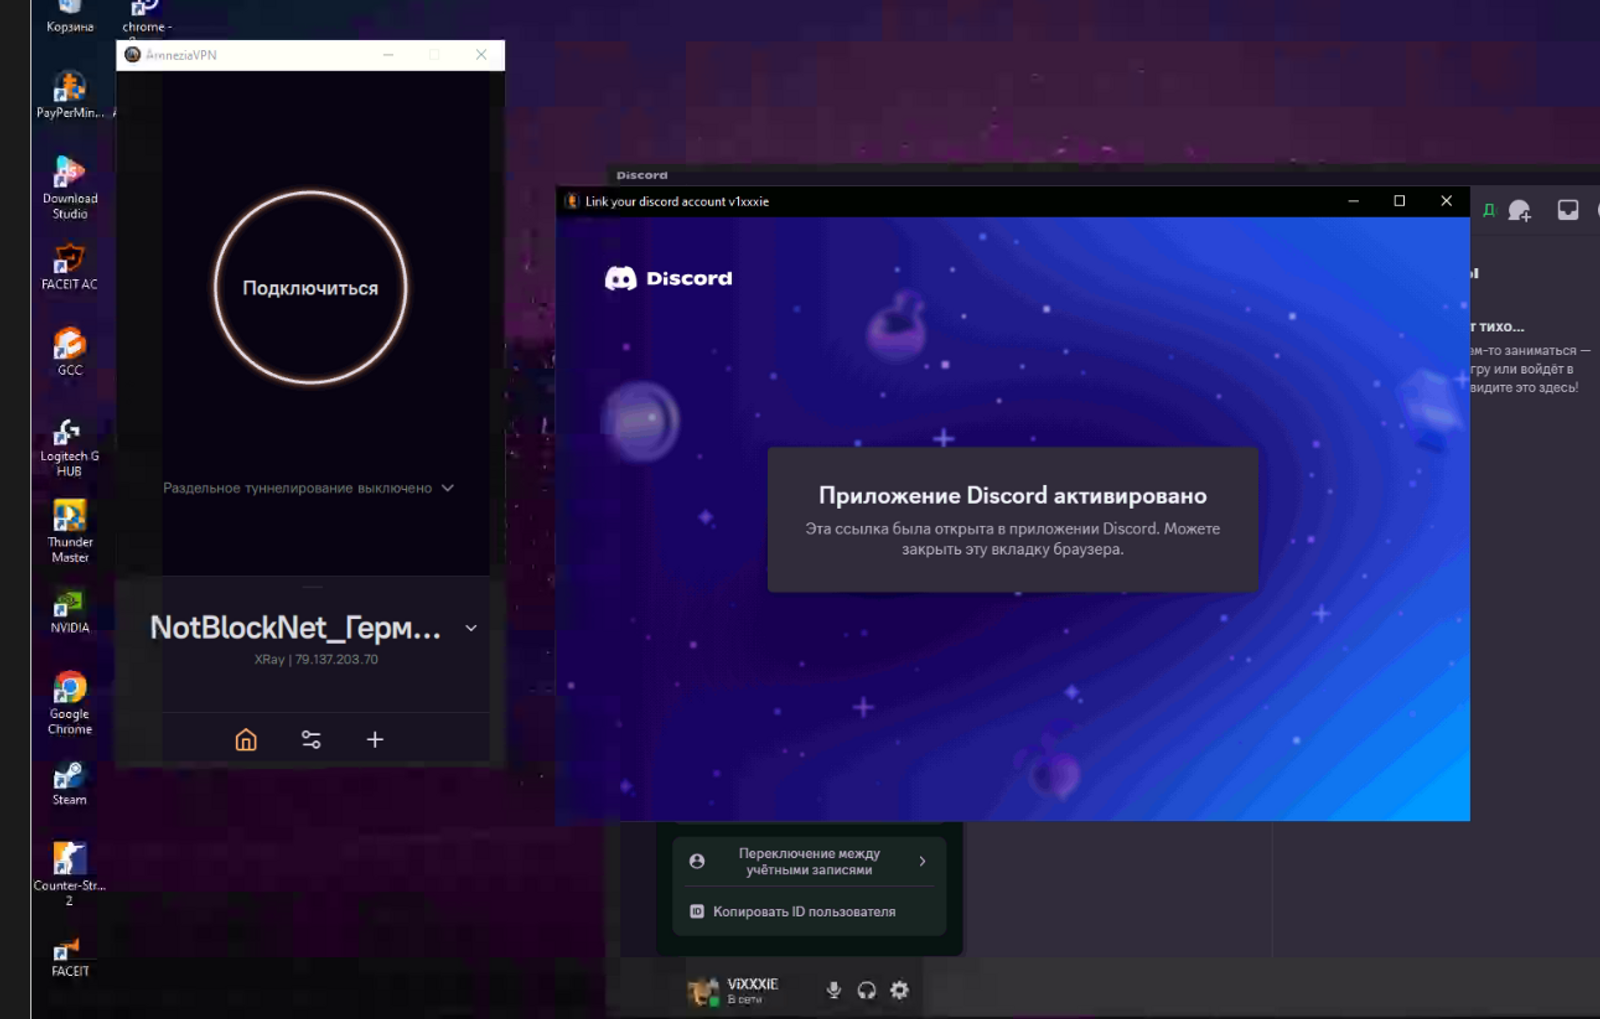Click the ViXXXiE username in the user panel
The image size is (1600, 1019).
[753, 984]
